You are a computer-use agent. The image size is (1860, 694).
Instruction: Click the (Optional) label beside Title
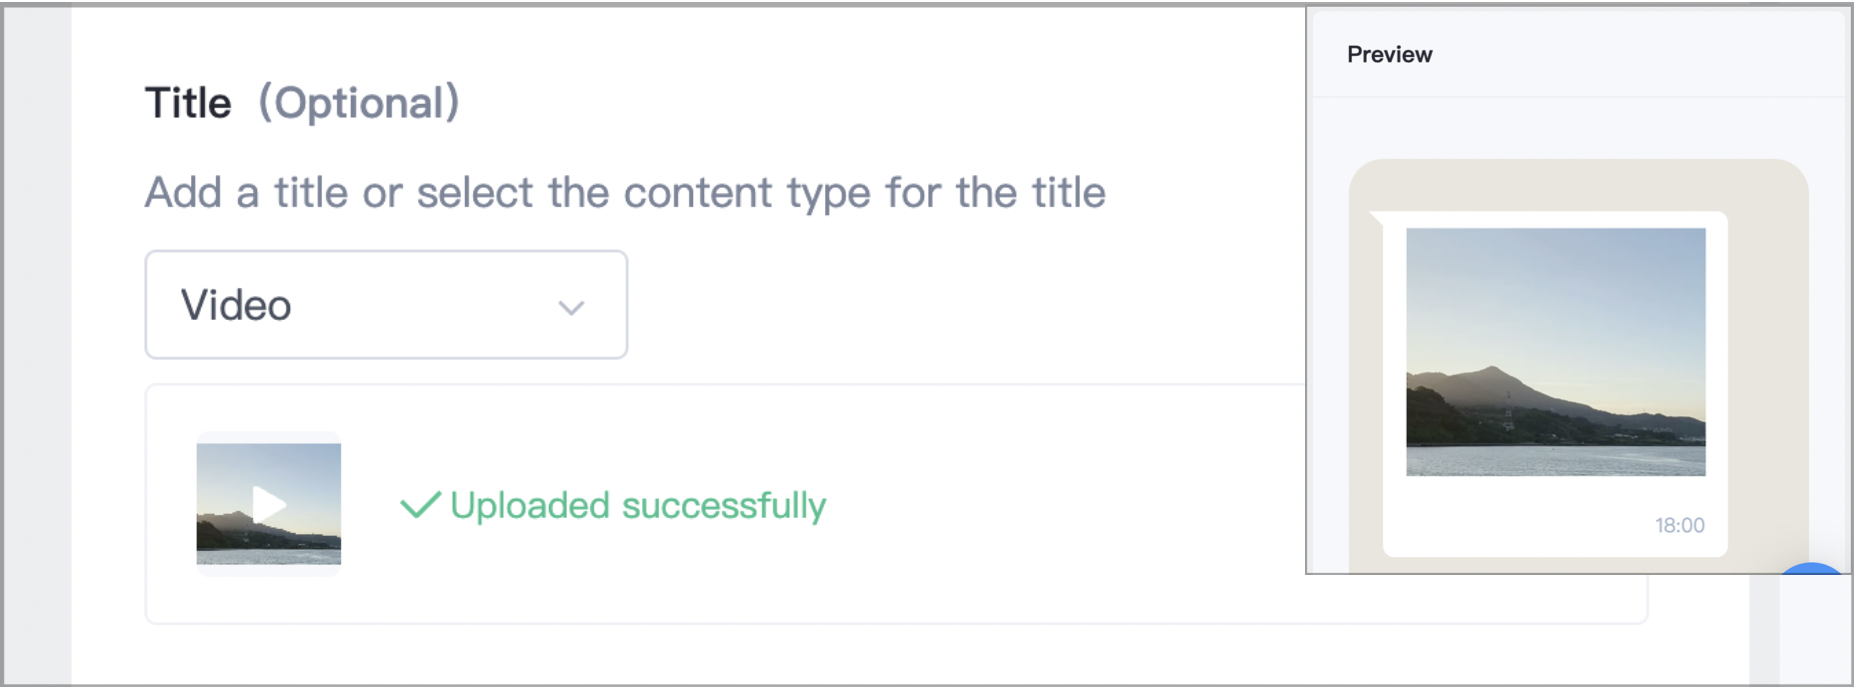coord(359,103)
